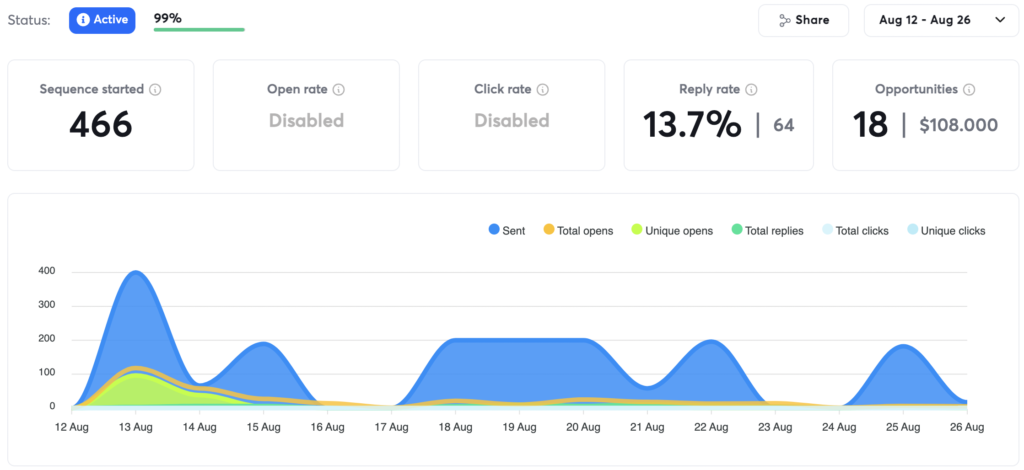Click the 13 Aug peak on chart
Viewport: 1024px width, 470px height.
click(x=136, y=273)
